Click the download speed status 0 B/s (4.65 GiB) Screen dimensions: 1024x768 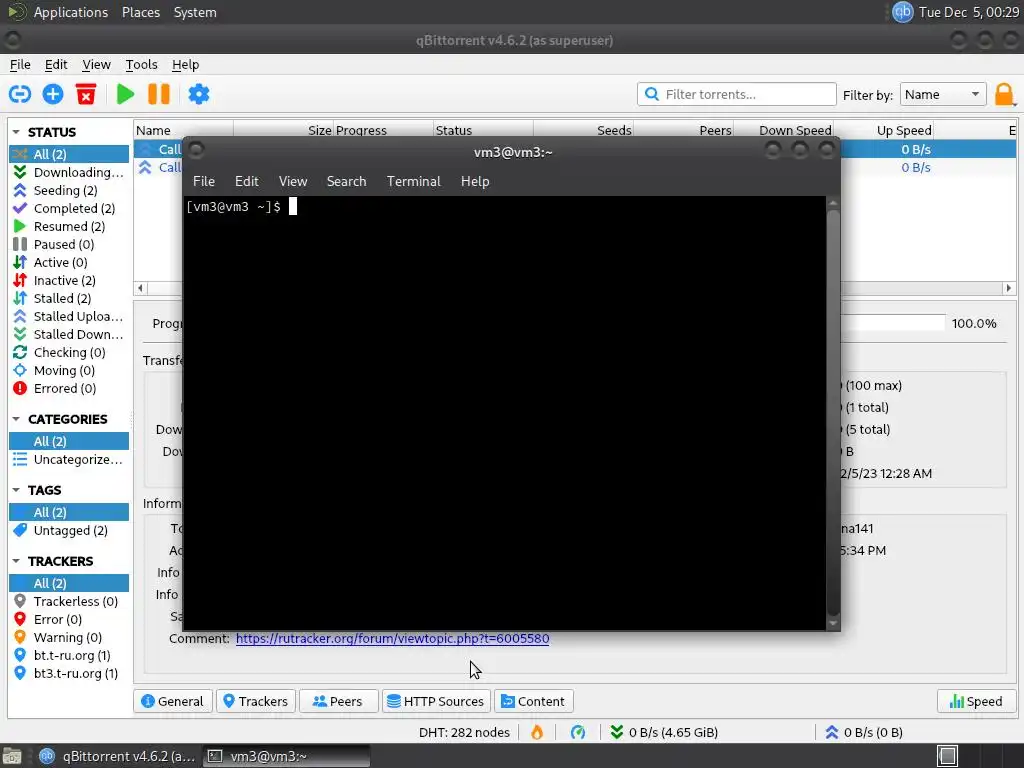point(664,732)
